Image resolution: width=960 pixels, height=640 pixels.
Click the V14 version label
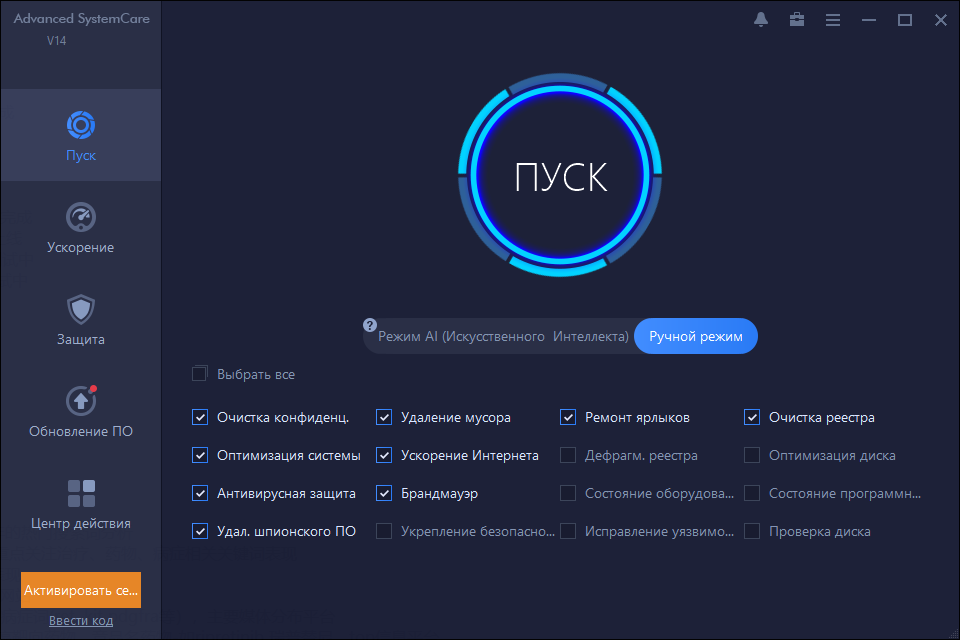56,40
